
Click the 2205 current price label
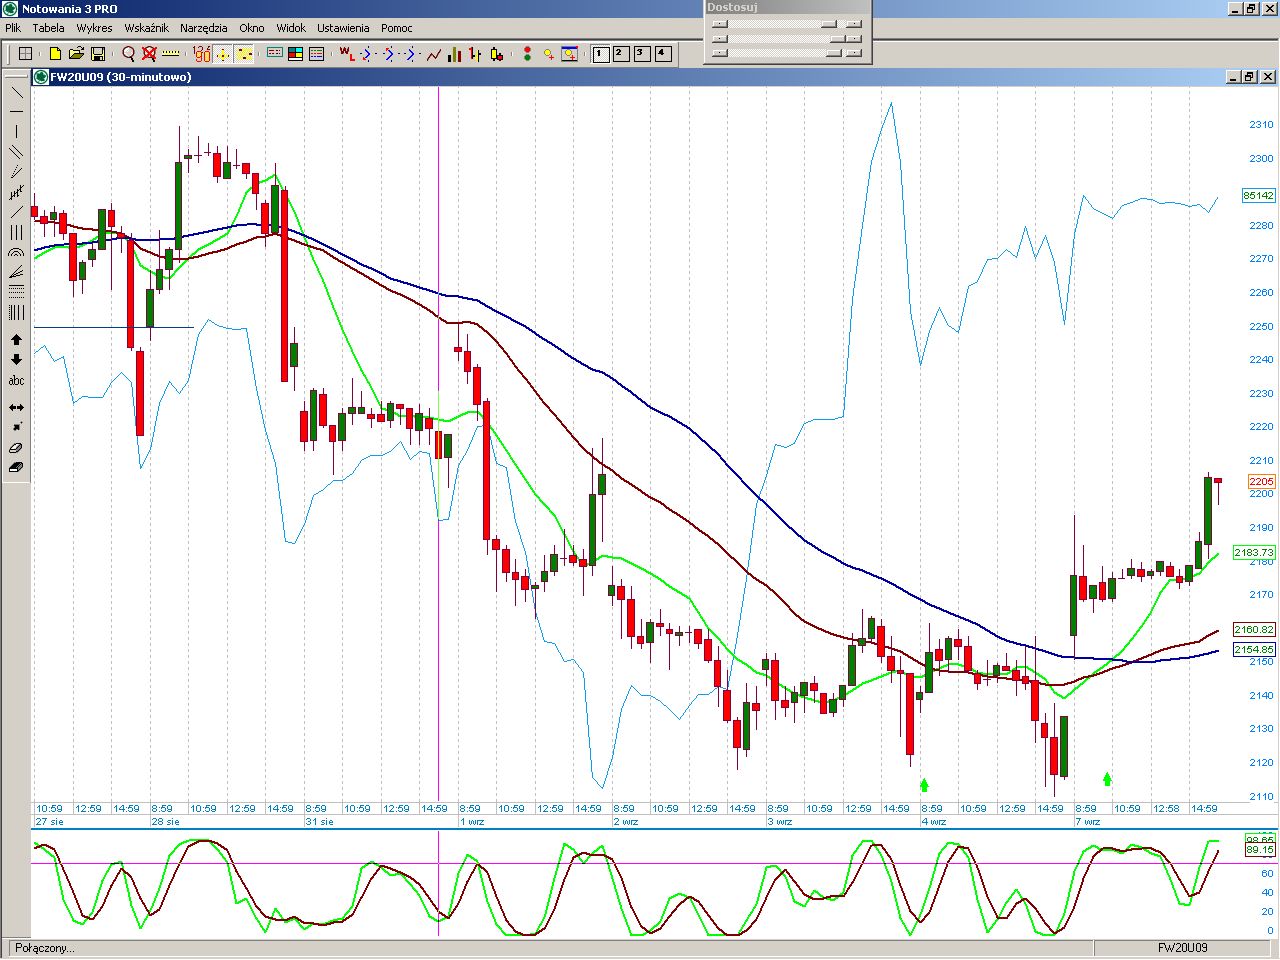click(1261, 482)
